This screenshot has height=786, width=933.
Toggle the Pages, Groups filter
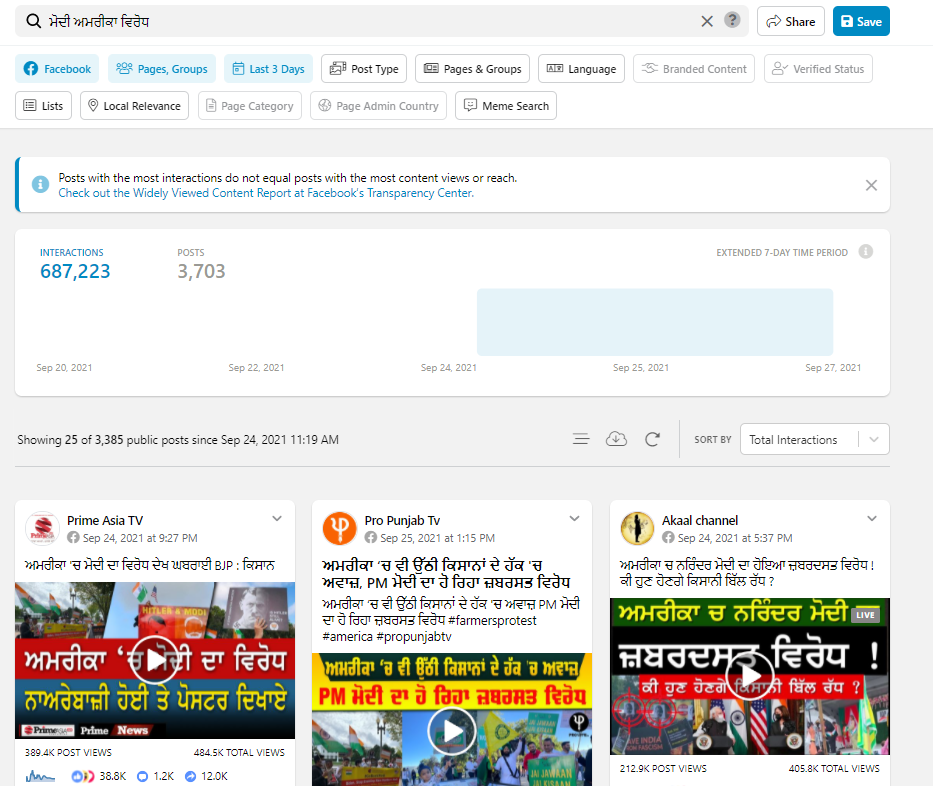tap(162, 69)
